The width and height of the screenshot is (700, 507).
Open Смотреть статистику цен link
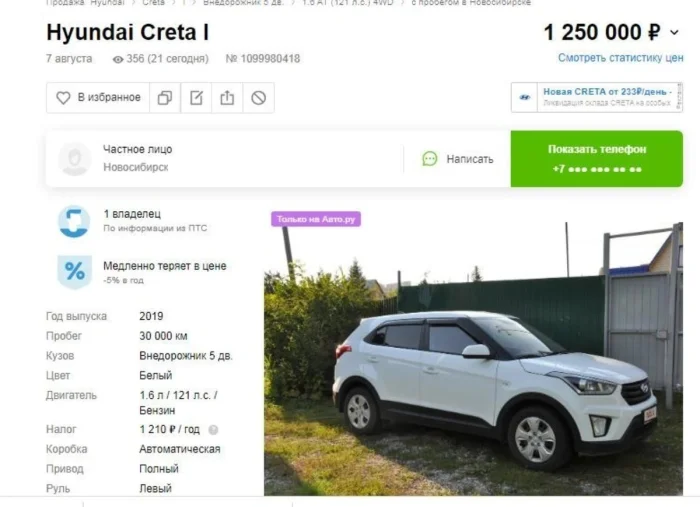click(x=621, y=58)
